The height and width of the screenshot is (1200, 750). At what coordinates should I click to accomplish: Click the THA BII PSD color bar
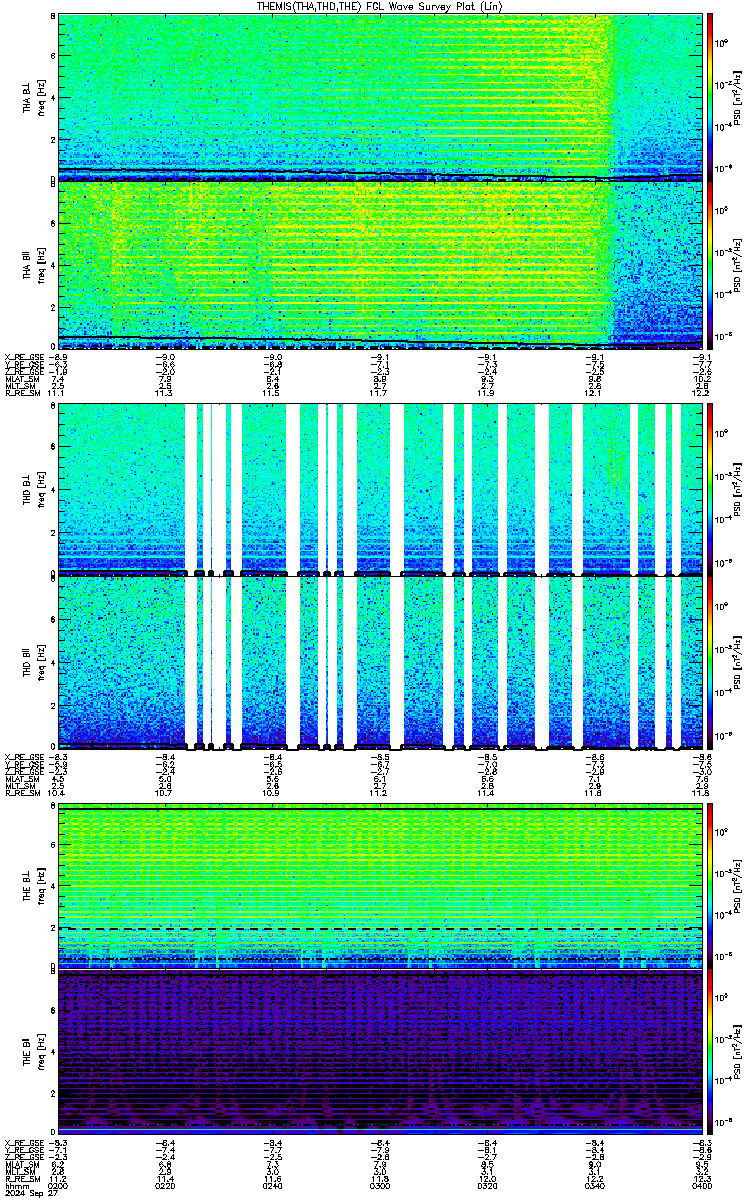[711, 264]
